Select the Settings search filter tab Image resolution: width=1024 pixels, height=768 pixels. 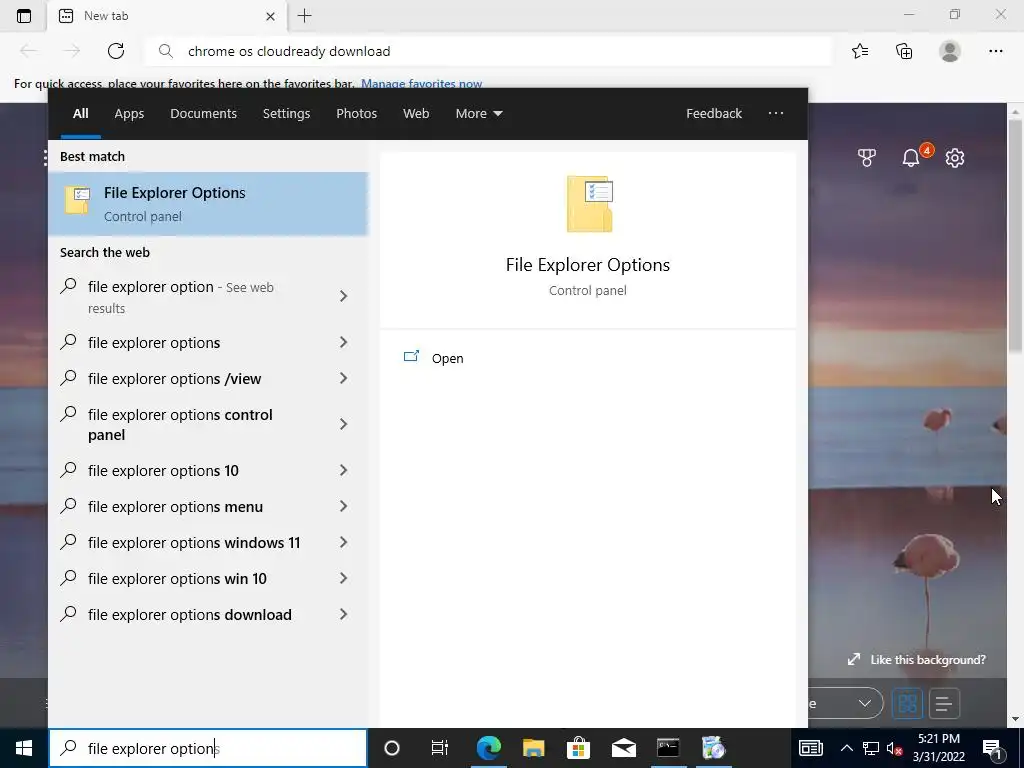pos(286,114)
